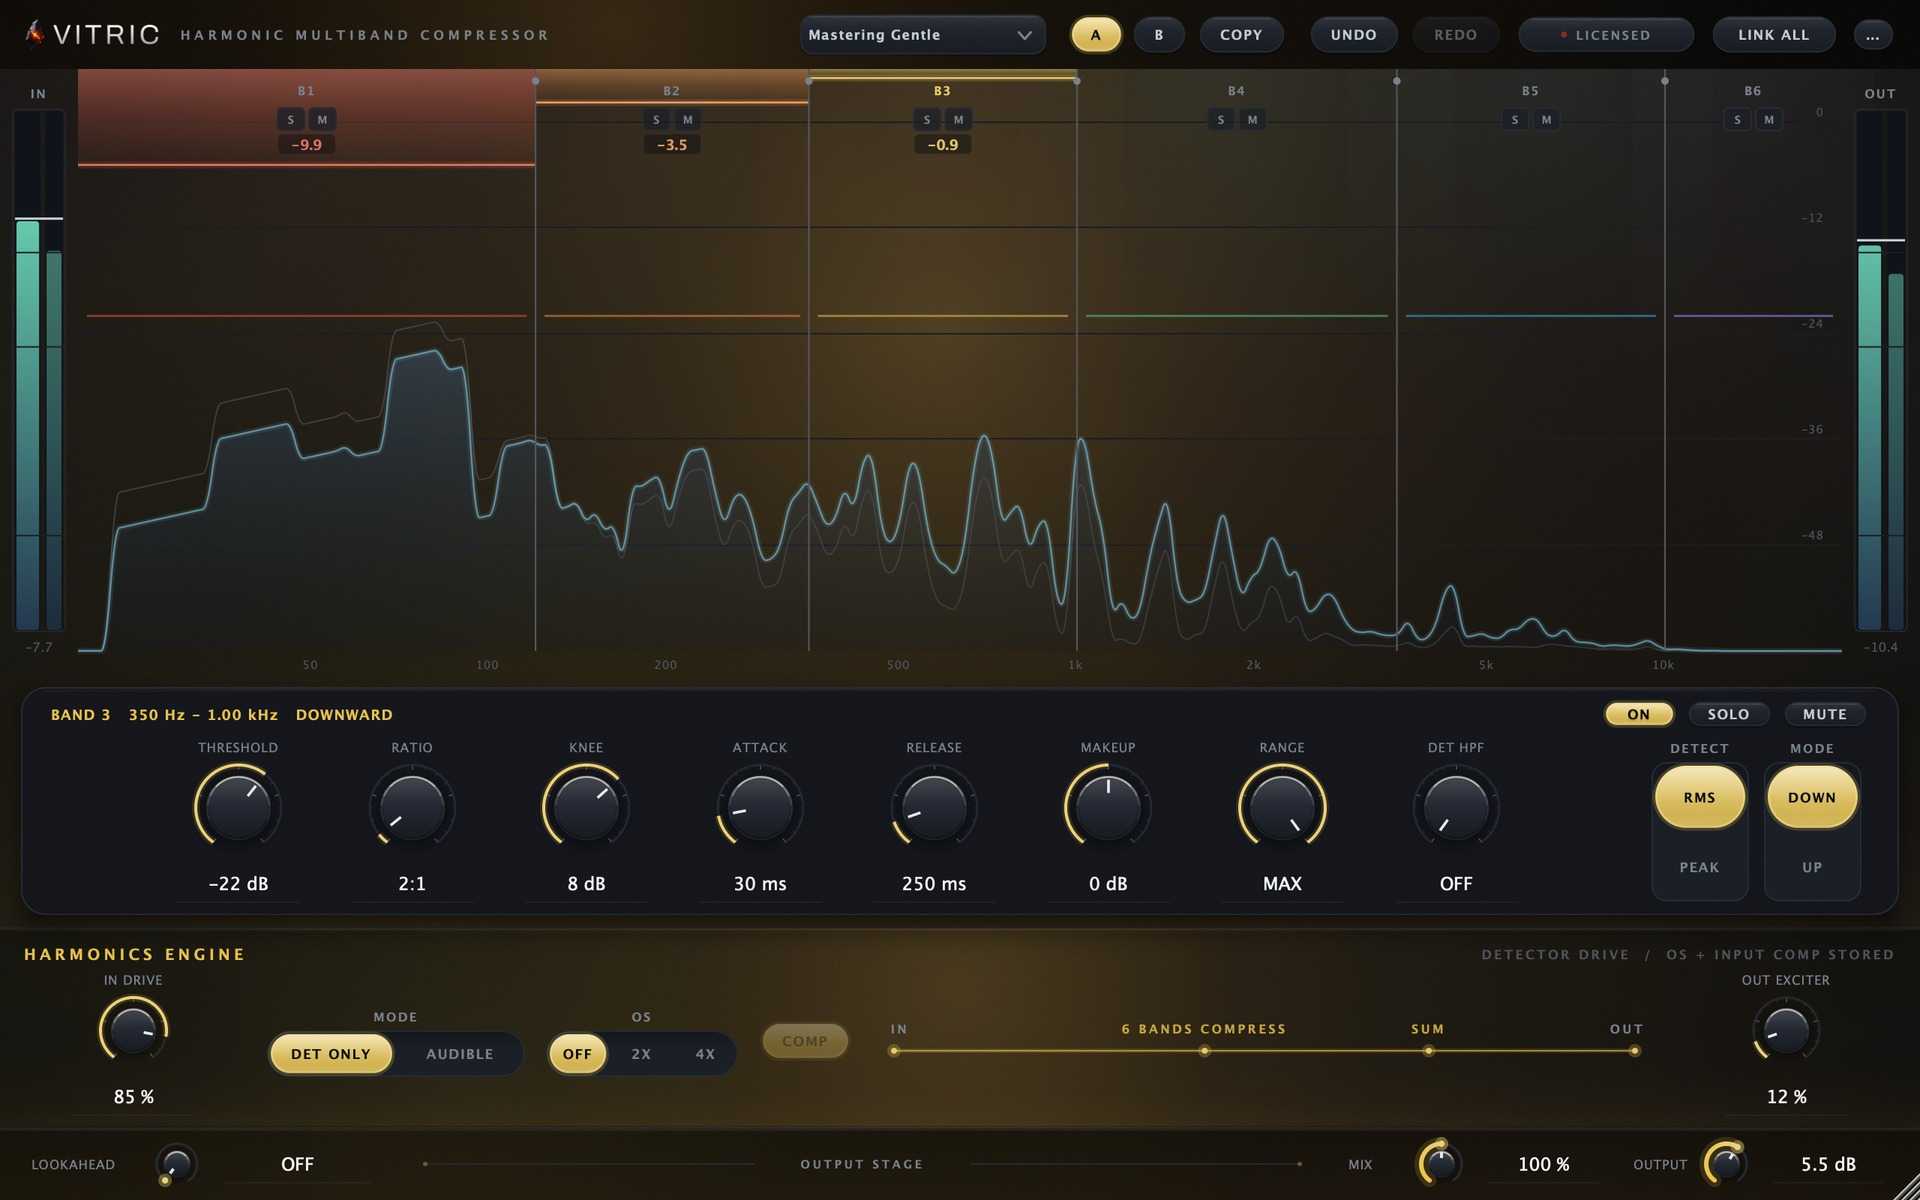Mute band B6 with its M button
The height and width of the screenshot is (1200, 1920).
[x=1769, y=120]
